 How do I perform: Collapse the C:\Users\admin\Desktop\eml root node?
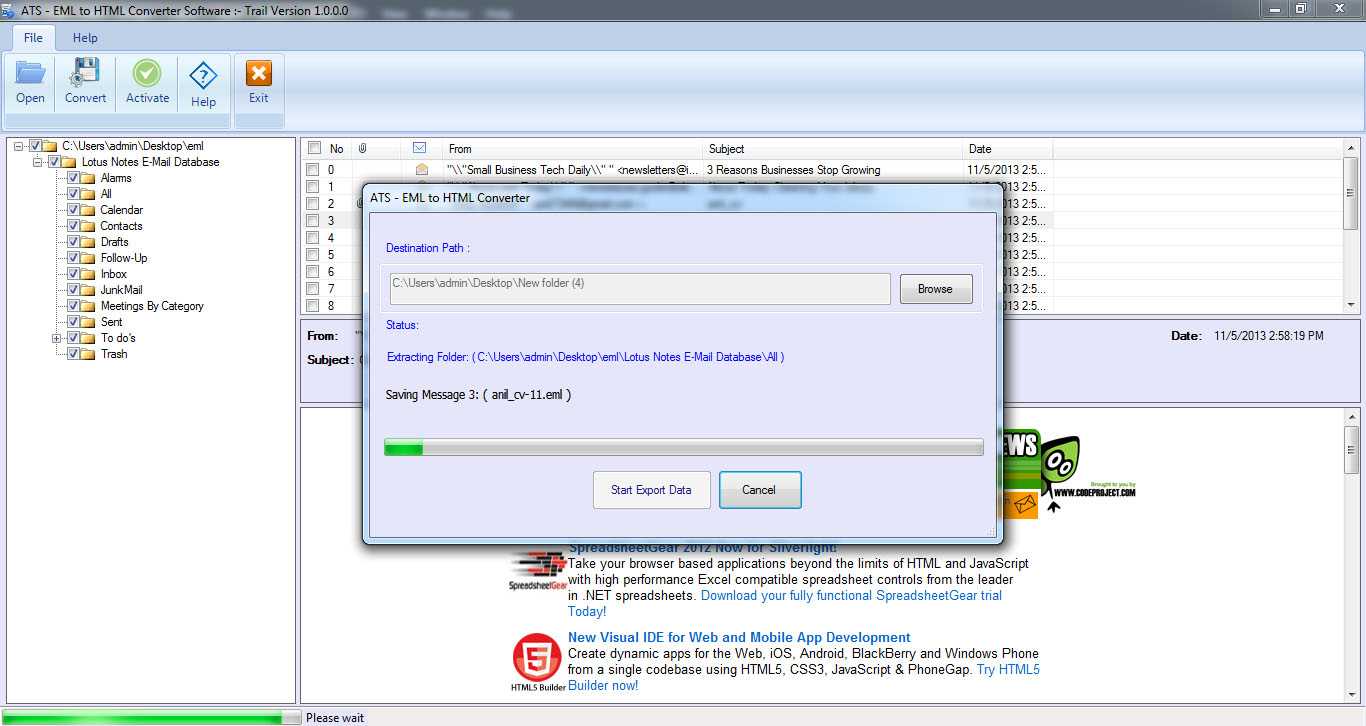tap(19, 146)
